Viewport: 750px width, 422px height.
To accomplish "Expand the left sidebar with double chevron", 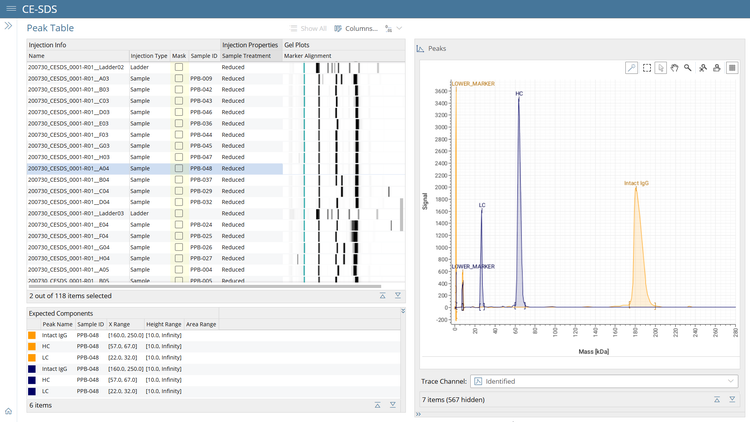I will tap(9, 27).
